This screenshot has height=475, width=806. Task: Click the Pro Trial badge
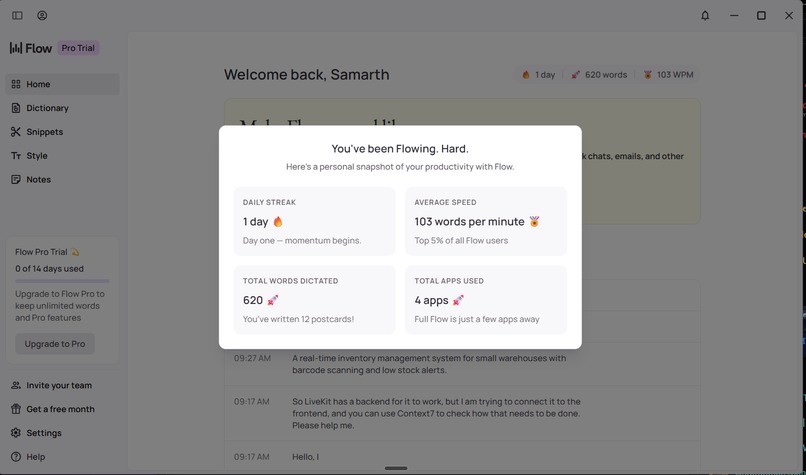tap(79, 48)
